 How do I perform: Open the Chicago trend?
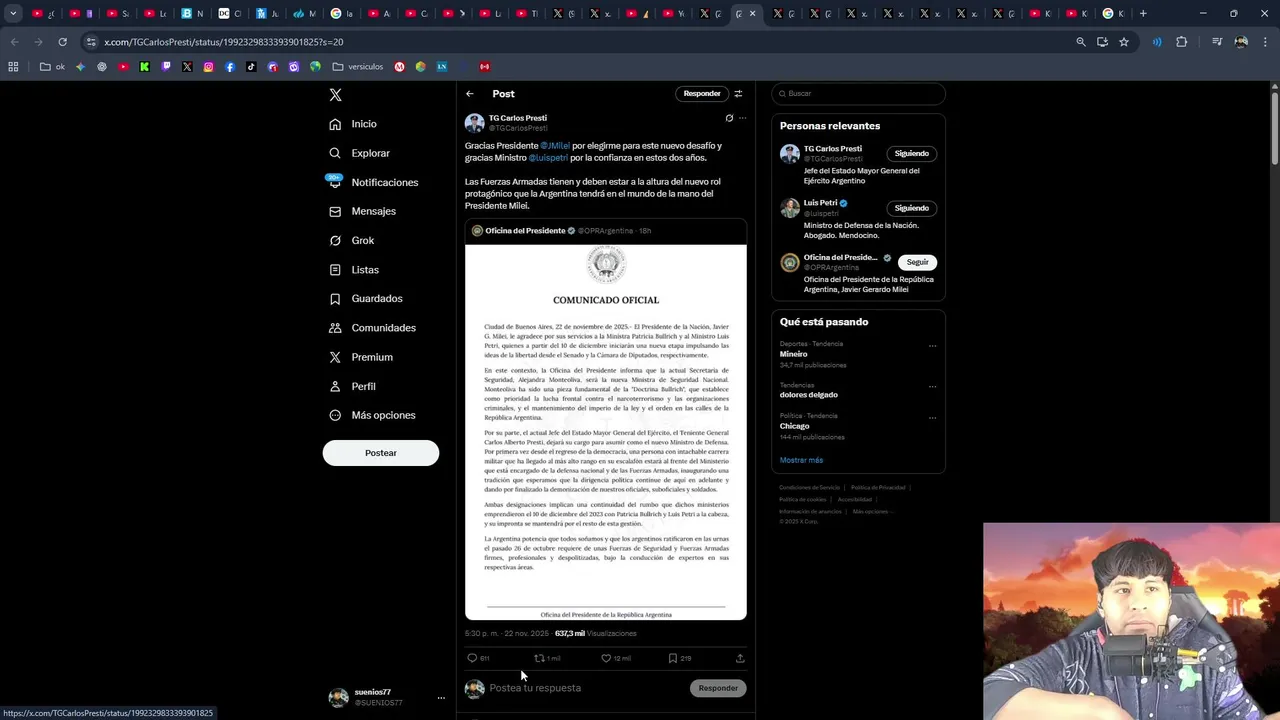pos(795,426)
